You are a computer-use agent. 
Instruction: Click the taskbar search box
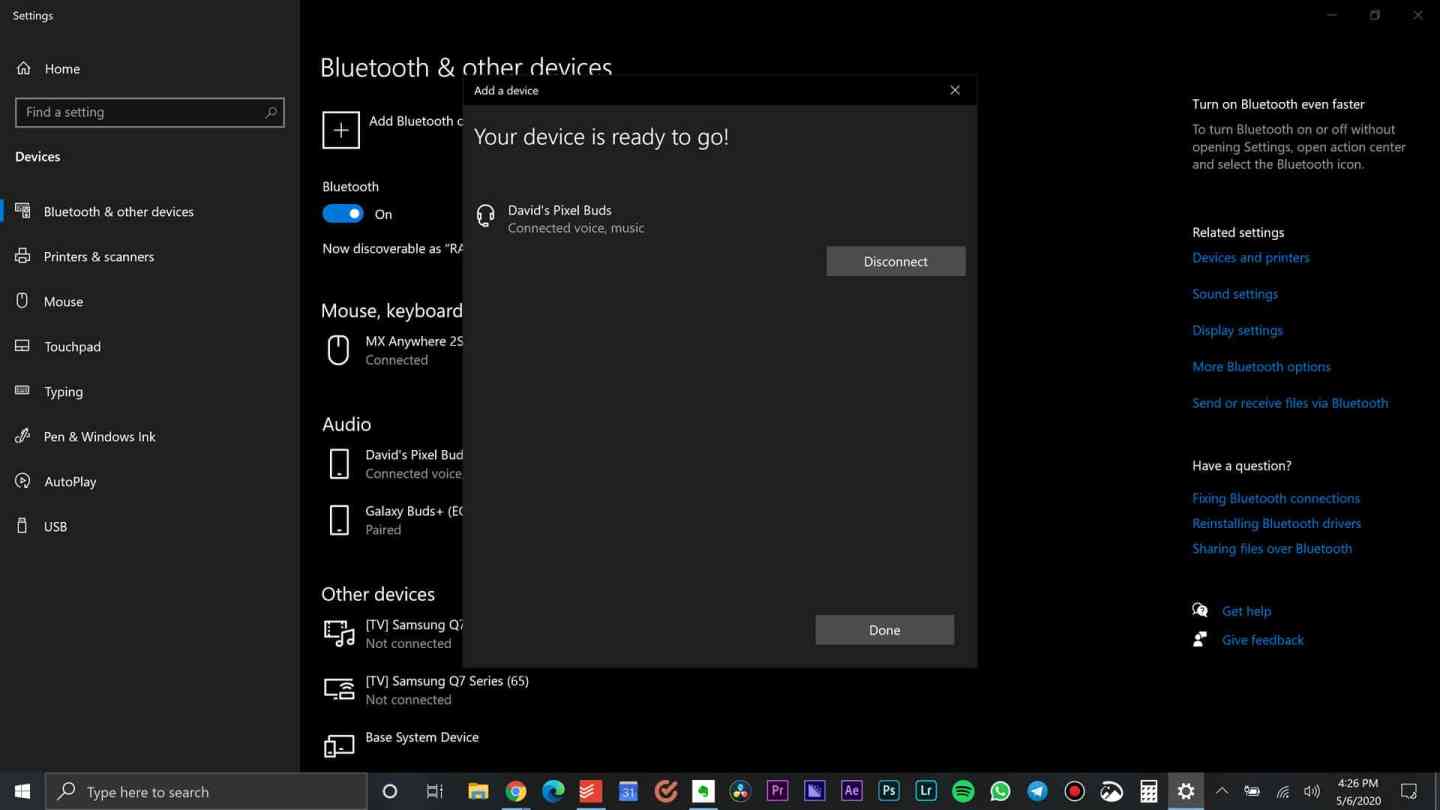[x=207, y=791]
